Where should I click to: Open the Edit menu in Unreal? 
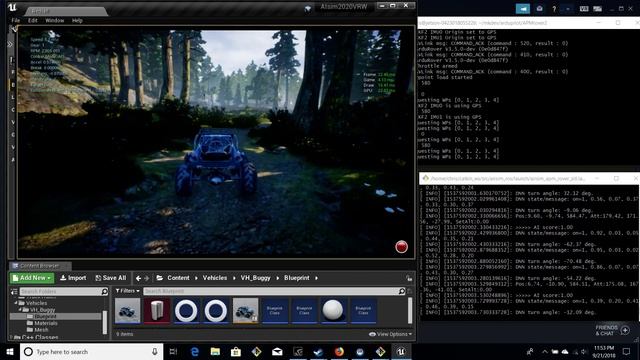tap(33, 20)
